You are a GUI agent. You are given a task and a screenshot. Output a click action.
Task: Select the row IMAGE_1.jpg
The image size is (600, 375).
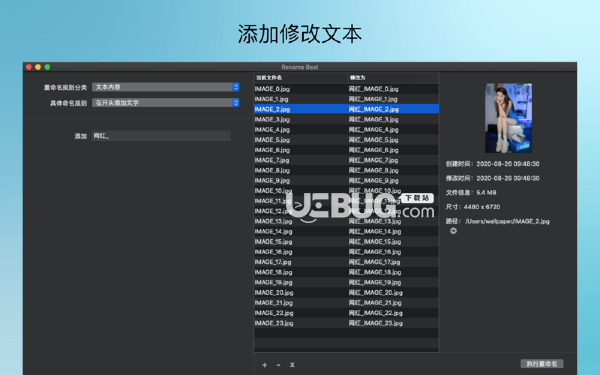[x=346, y=99]
